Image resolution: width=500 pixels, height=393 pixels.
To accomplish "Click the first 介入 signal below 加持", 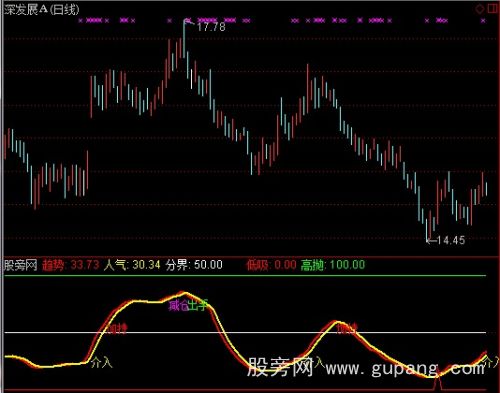I will click(x=102, y=362).
